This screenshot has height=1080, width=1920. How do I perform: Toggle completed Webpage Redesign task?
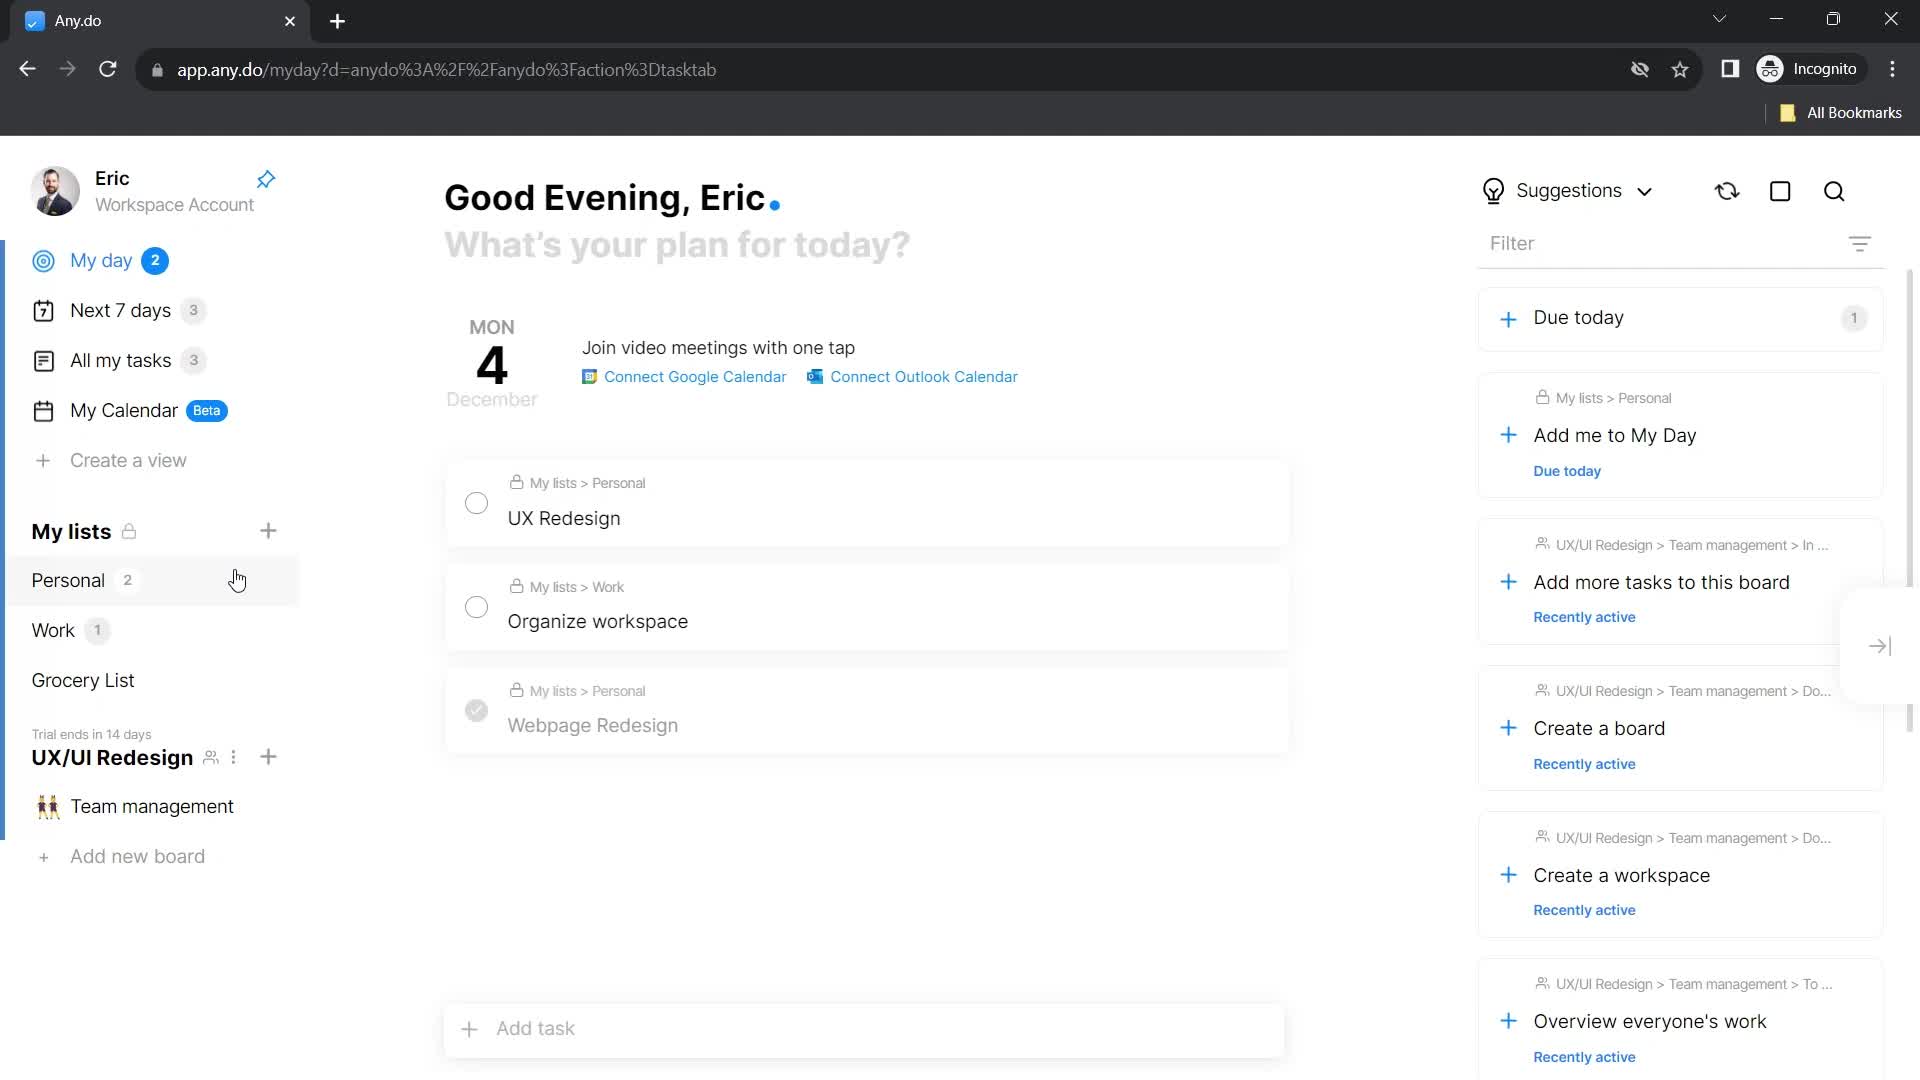click(477, 709)
